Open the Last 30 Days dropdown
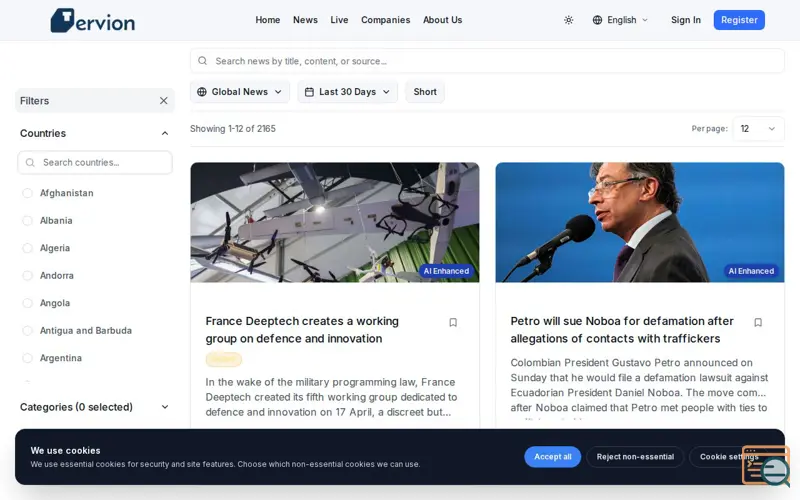Screen dimensions: 800x500 (347, 92)
